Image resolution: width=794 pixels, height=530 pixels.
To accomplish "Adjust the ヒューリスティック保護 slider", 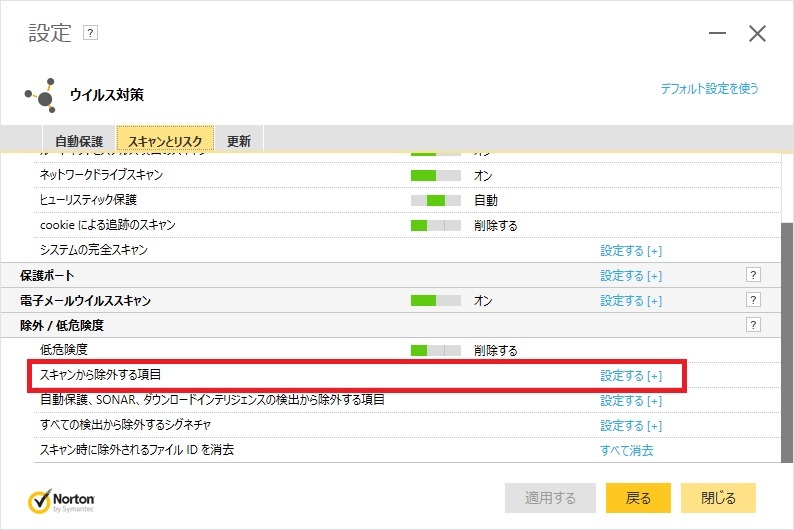I will (435, 200).
